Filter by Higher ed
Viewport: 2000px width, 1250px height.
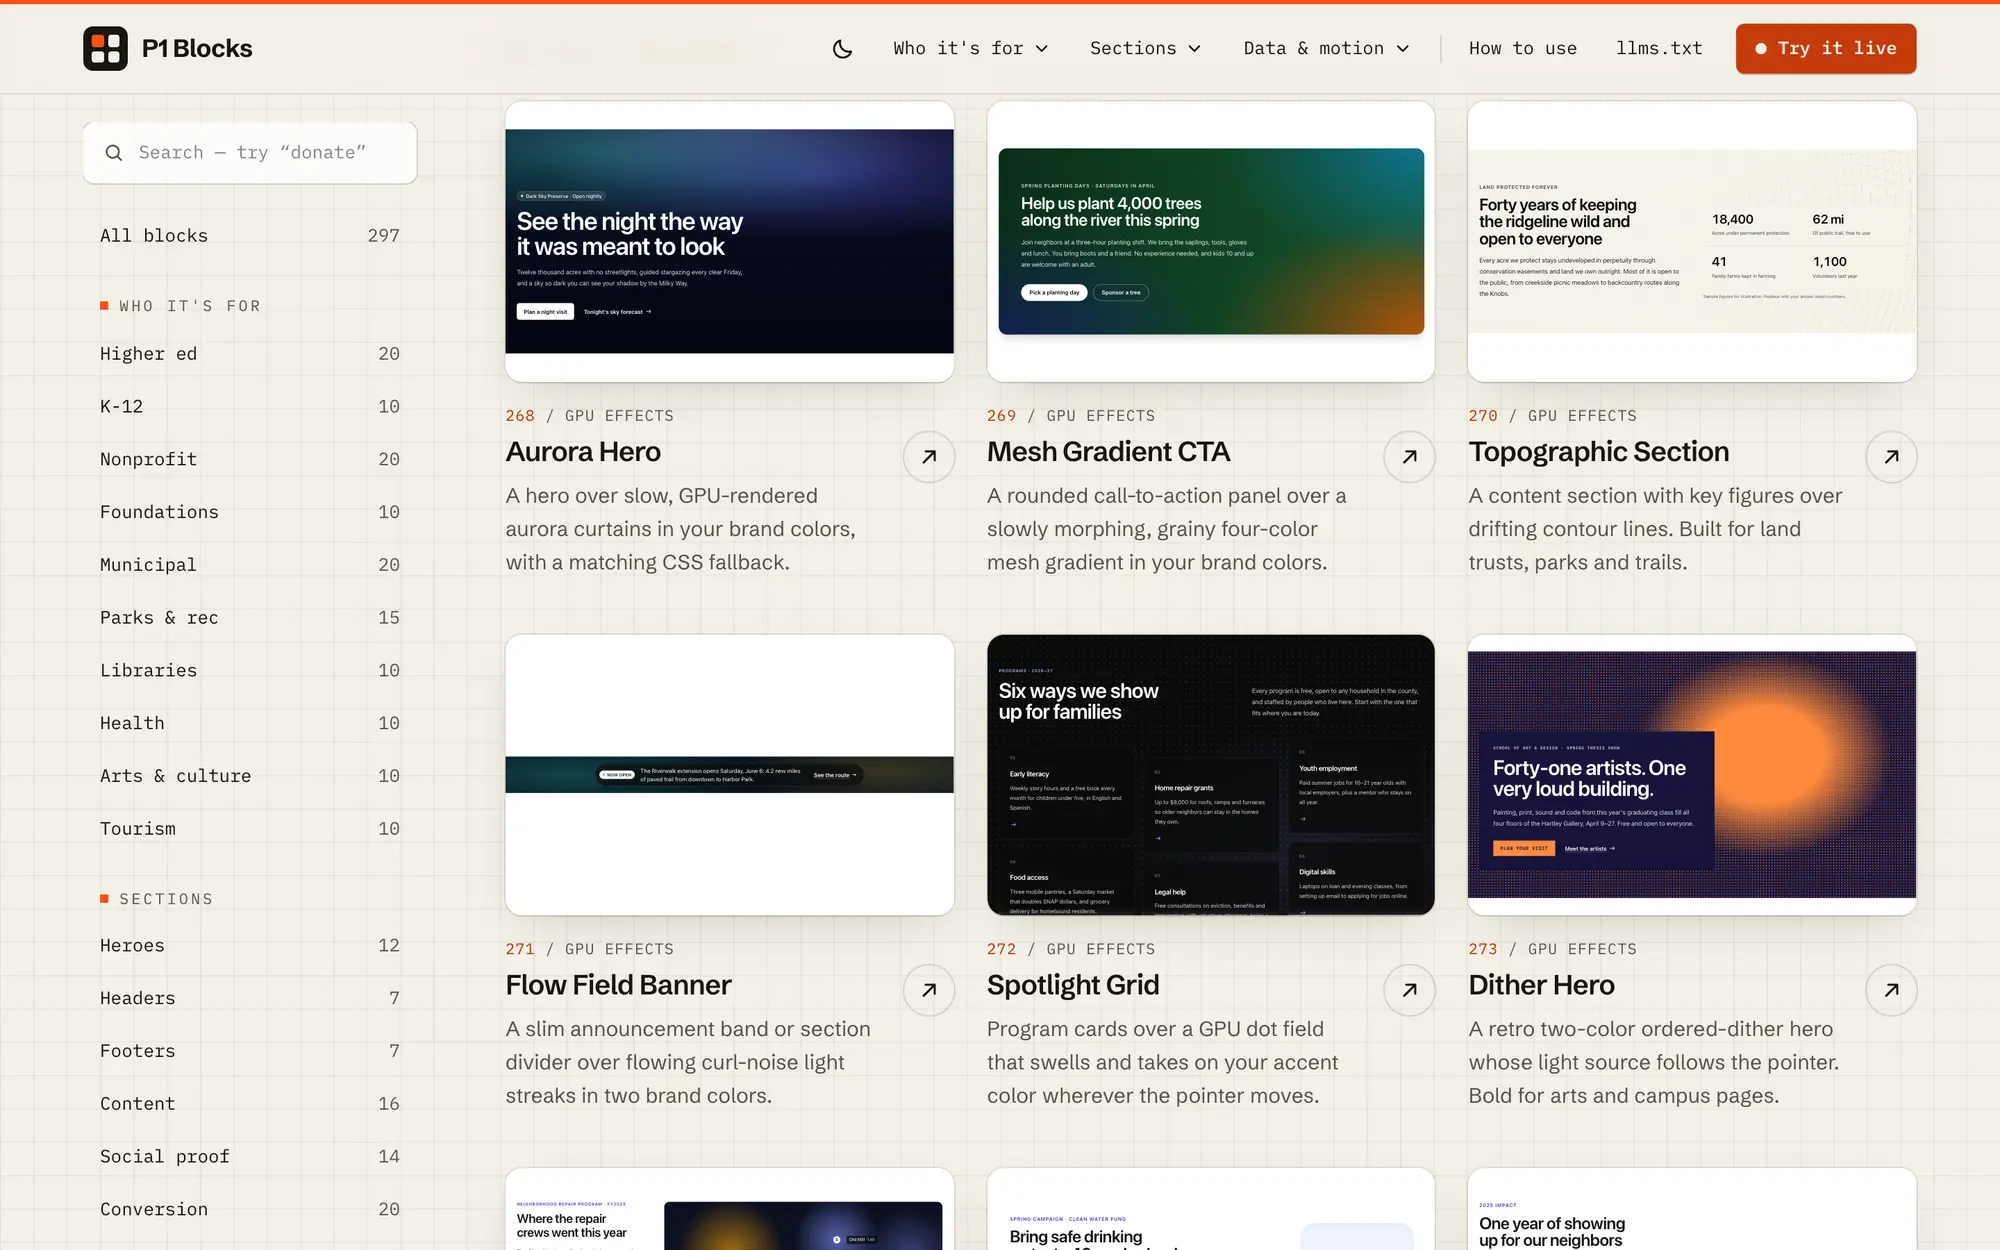click(x=250, y=354)
